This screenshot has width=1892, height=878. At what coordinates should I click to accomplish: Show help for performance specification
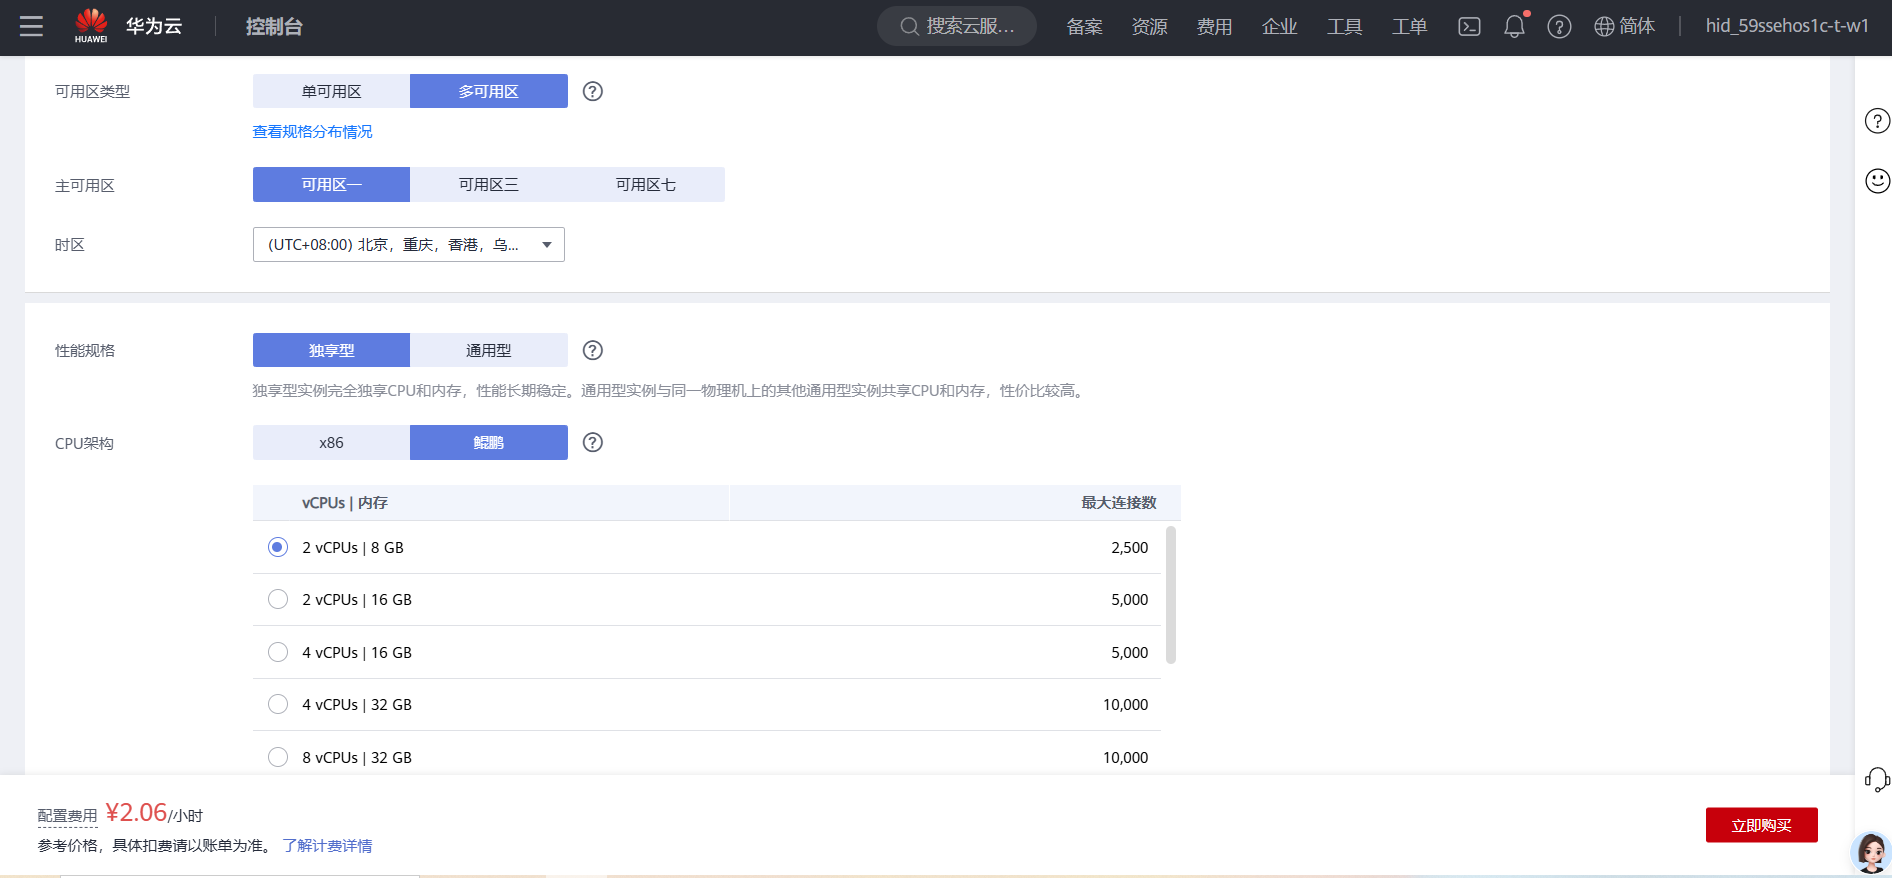pos(593,350)
